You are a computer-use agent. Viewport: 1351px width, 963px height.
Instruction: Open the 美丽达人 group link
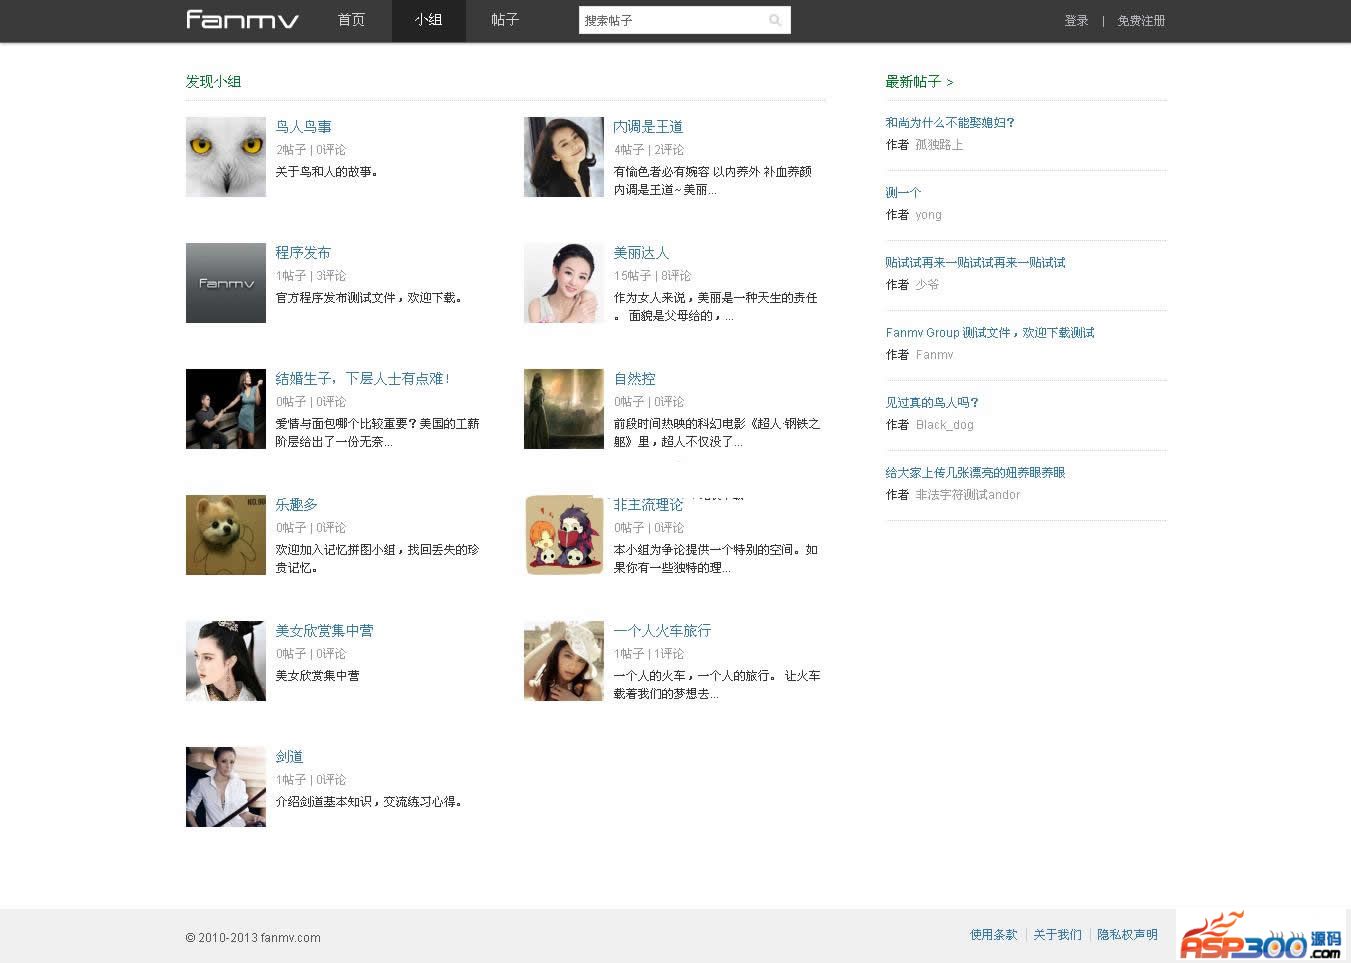point(641,253)
